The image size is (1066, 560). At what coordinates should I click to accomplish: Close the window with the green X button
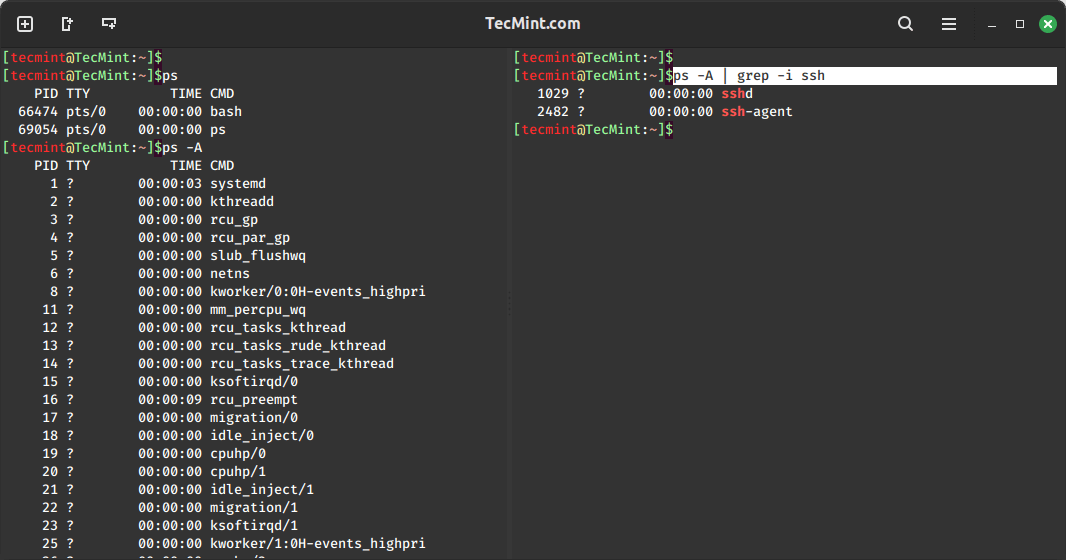point(1047,24)
